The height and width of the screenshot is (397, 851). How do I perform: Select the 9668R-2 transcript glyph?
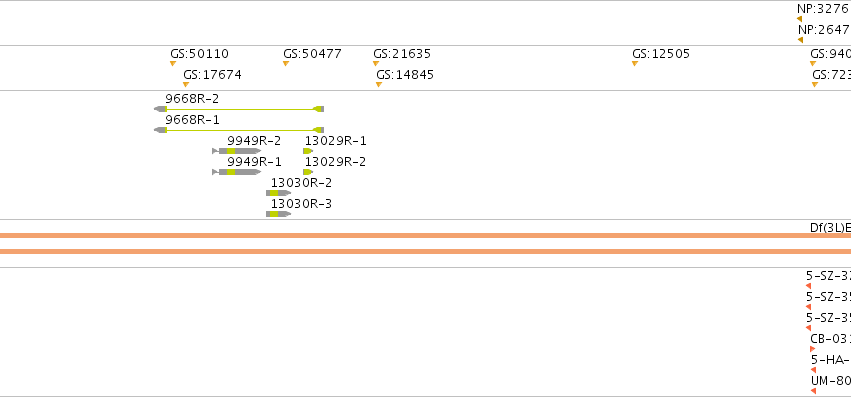[239, 109]
